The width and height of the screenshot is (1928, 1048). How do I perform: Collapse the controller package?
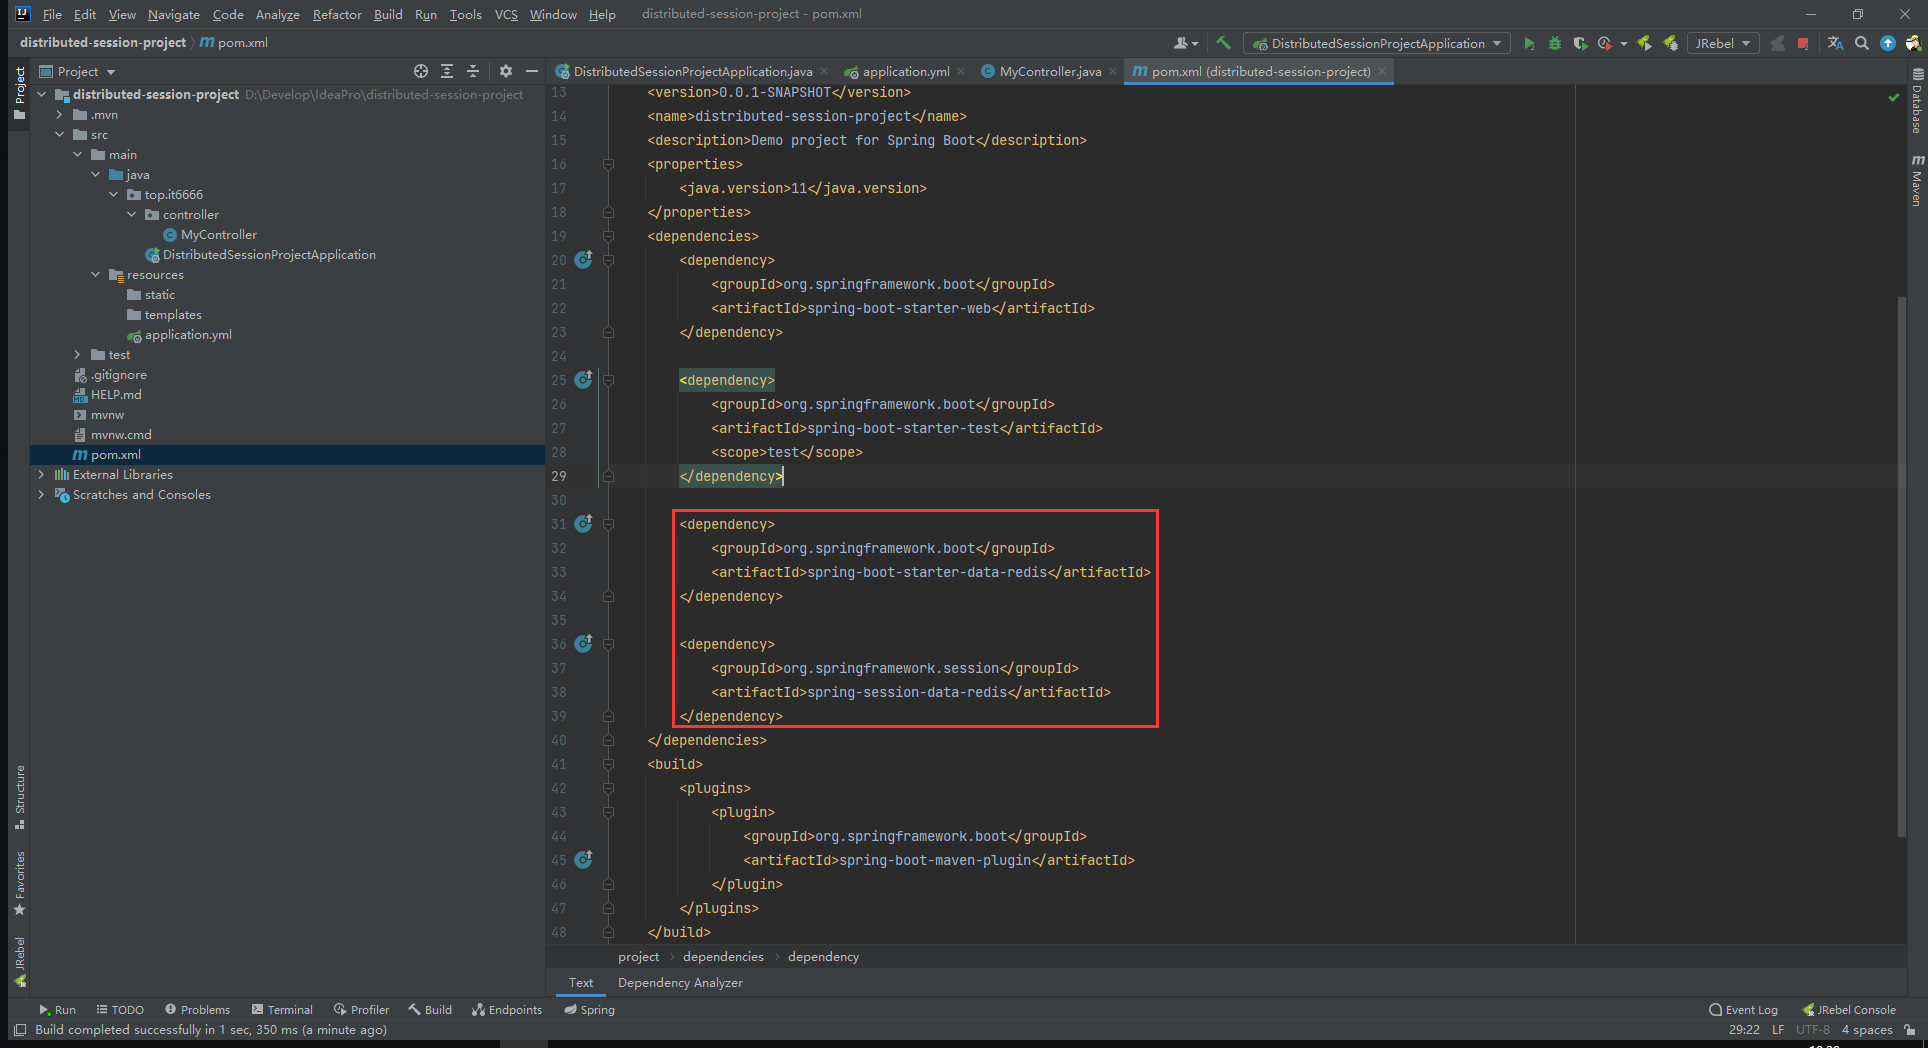(x=132, y=214)
